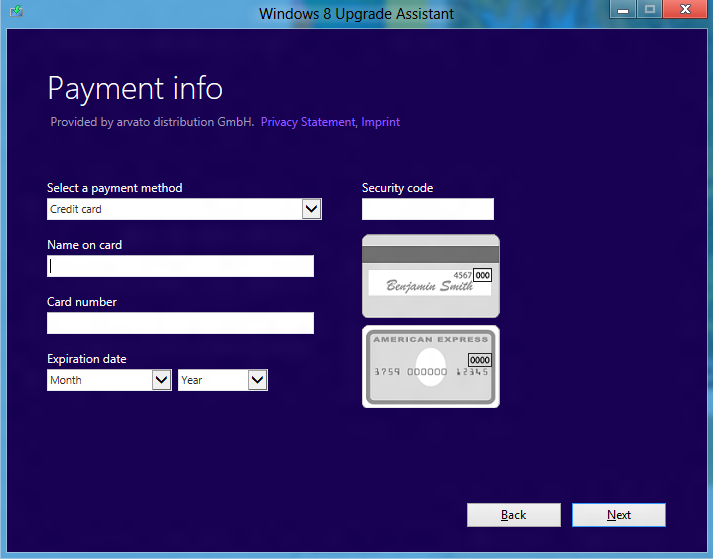Screen dimensions: 713x559
Task: Click the 0000 code box on the Amex card
Action: point(481,359)
